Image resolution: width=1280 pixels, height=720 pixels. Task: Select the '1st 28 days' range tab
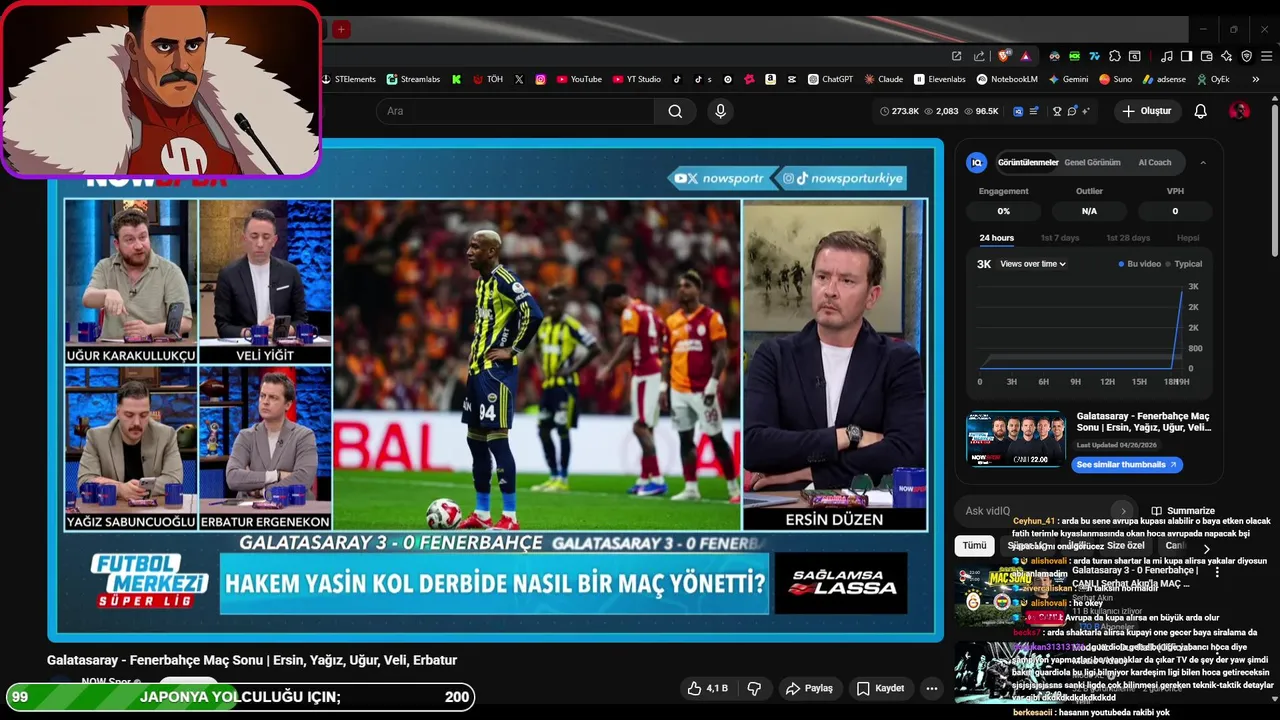coord(1128,238)
